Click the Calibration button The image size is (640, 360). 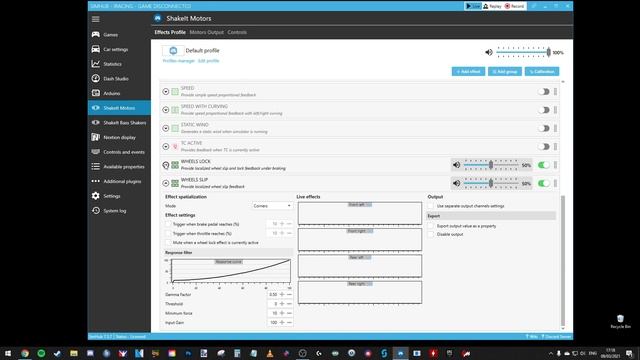pyautogui.click(x=542, y=71)
